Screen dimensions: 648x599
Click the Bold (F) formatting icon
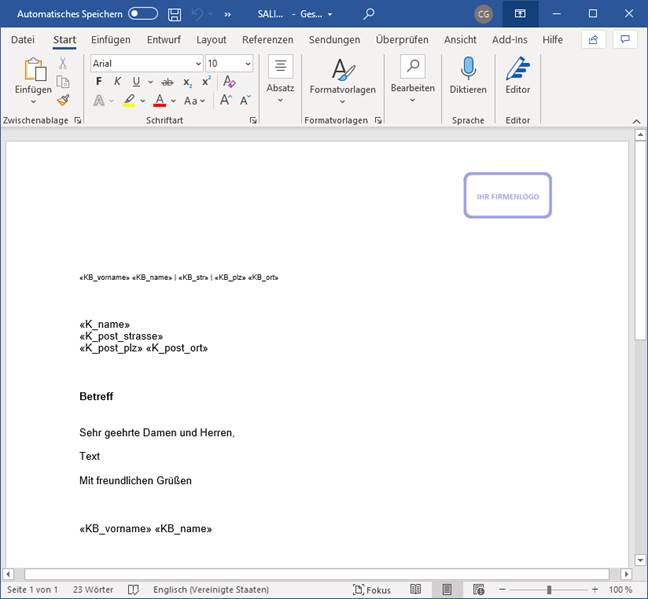click(100, 82)
